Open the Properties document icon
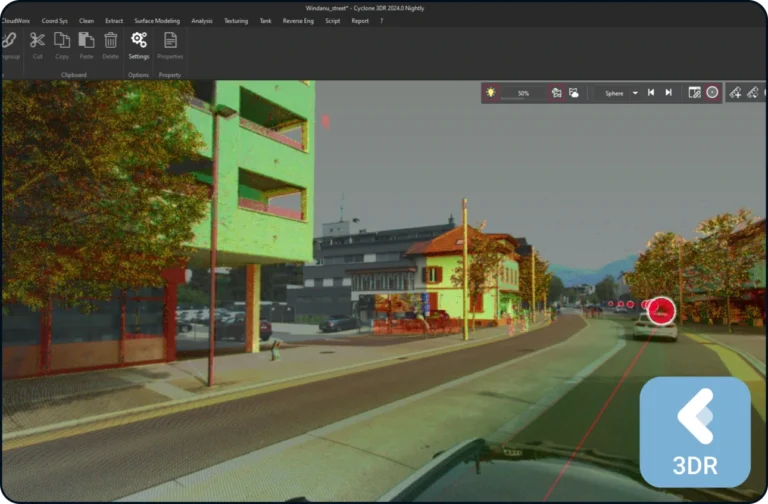 170,41
